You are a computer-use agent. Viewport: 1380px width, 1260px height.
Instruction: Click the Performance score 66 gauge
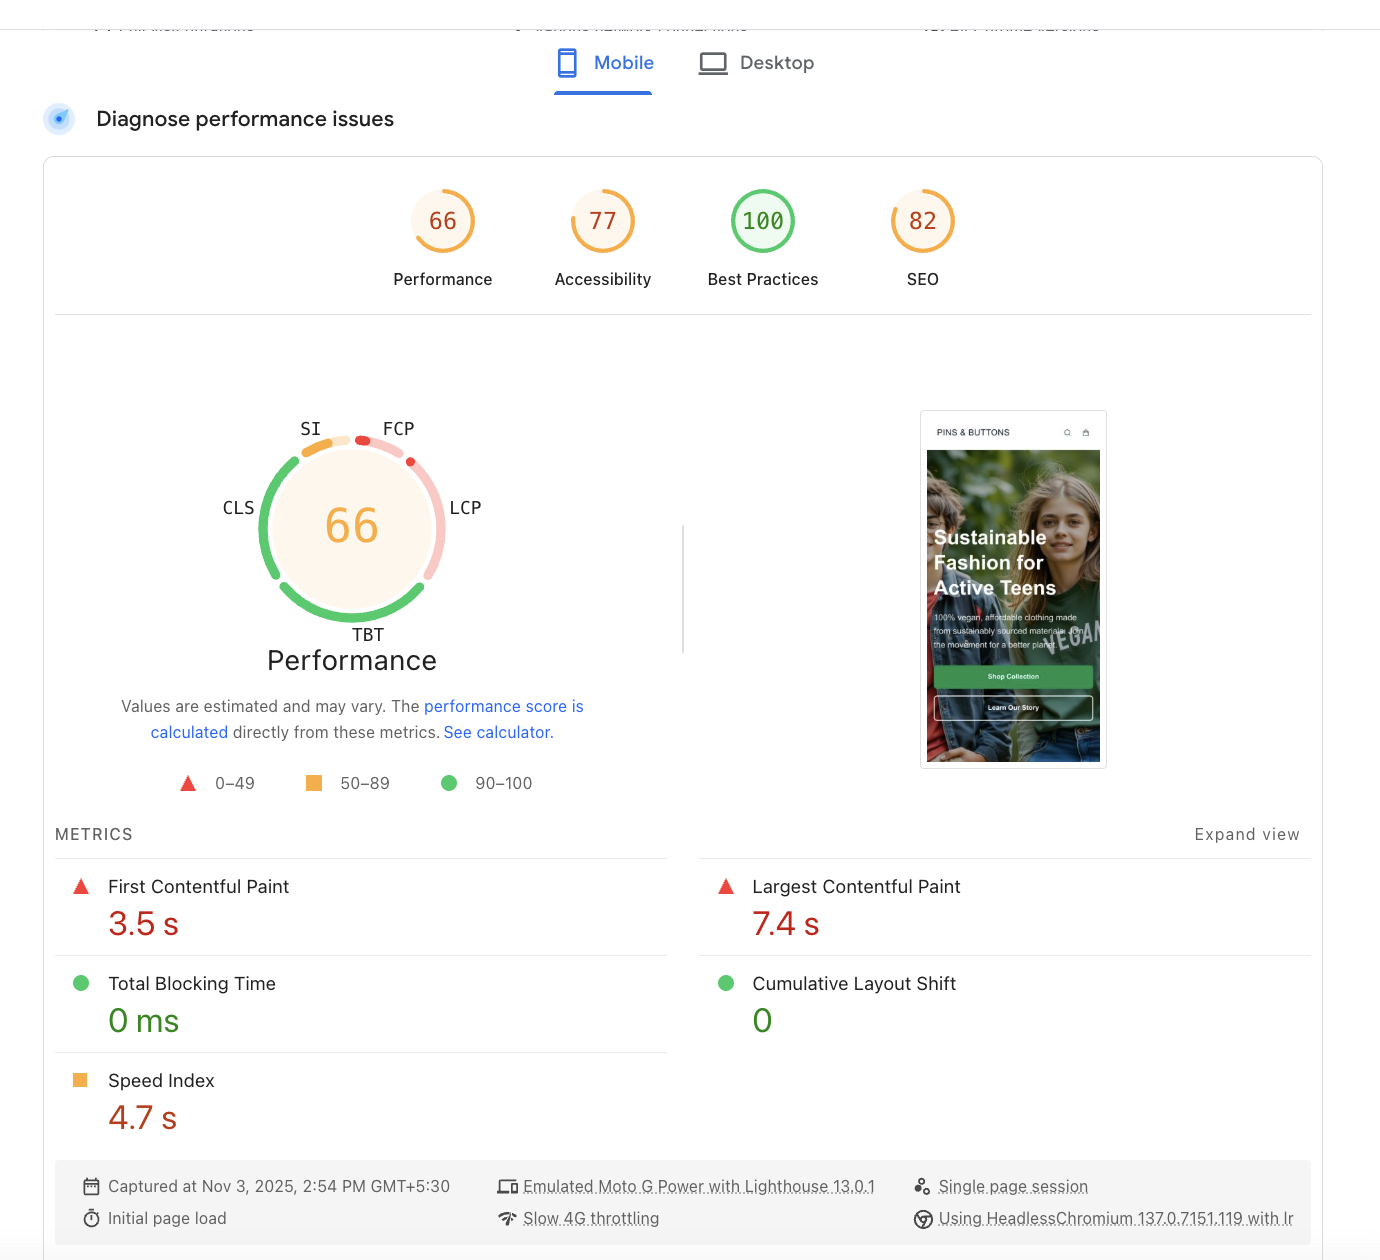tap(442, 221)
